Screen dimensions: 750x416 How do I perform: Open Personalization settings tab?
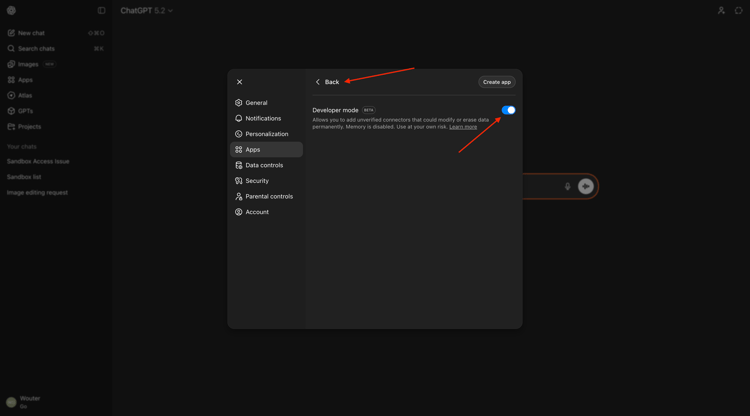266,134
